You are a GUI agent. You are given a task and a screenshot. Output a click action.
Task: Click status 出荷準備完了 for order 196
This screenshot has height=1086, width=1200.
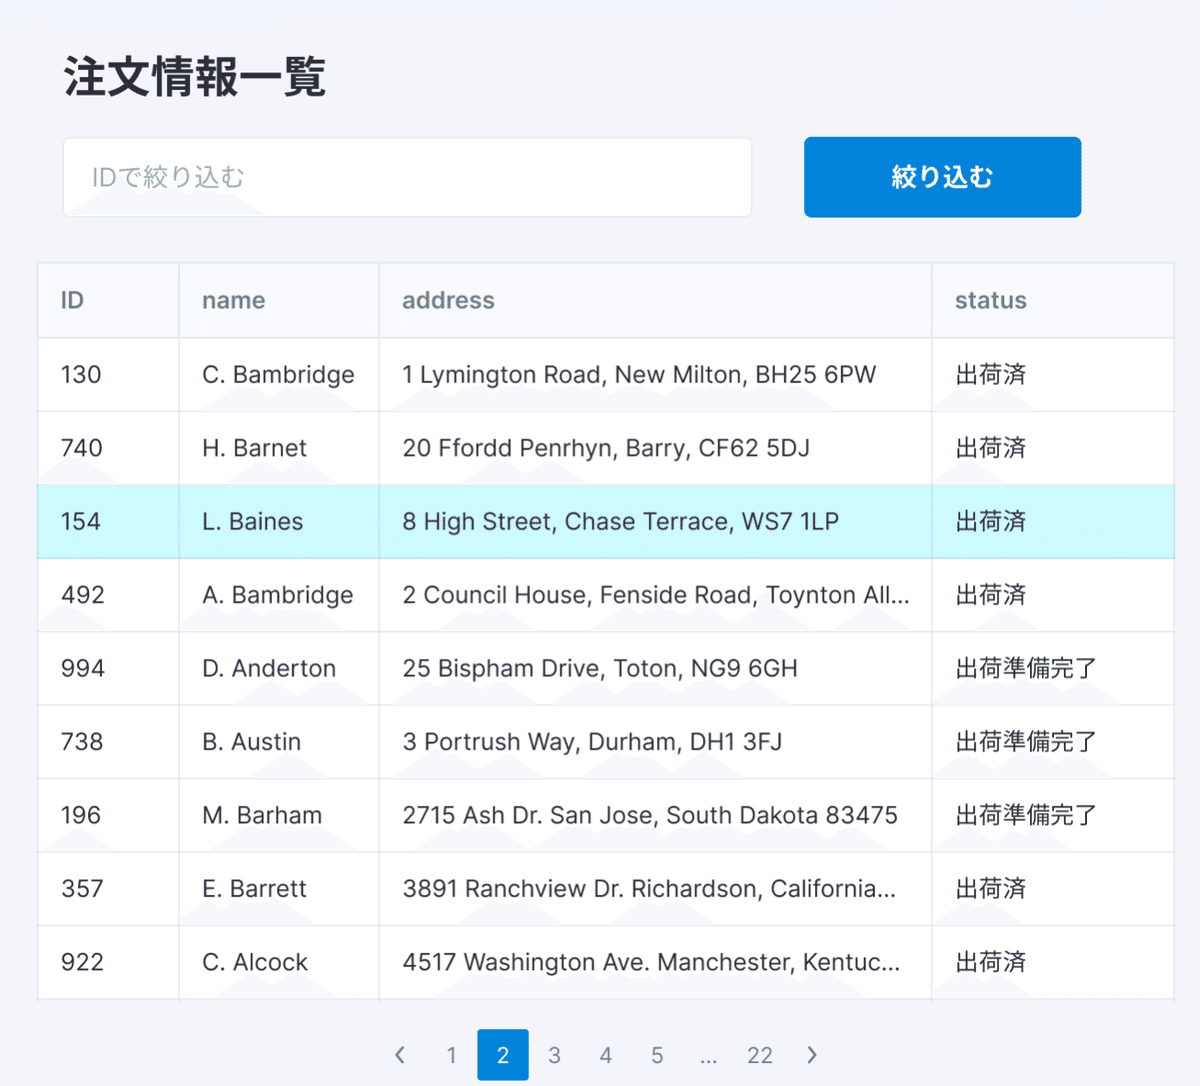[1026, 815]
